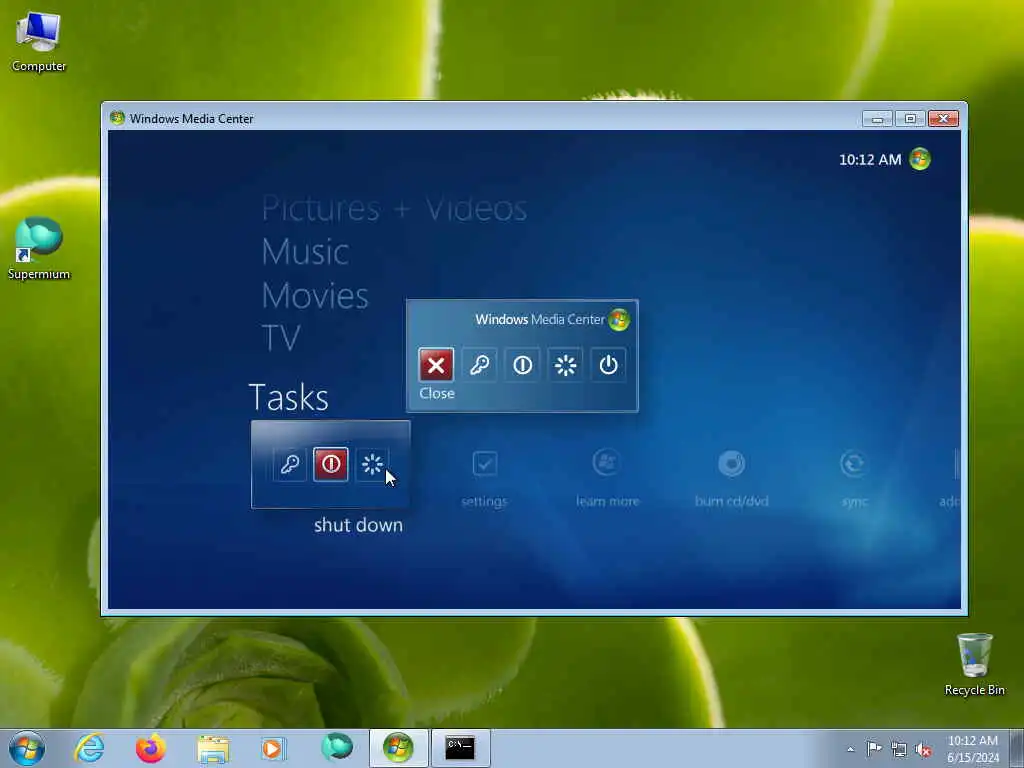The image size is (1024, 768).
Task: Launch Internet Explorer from the taskbar
Action: pyautogui.click(x=89, y=748)
